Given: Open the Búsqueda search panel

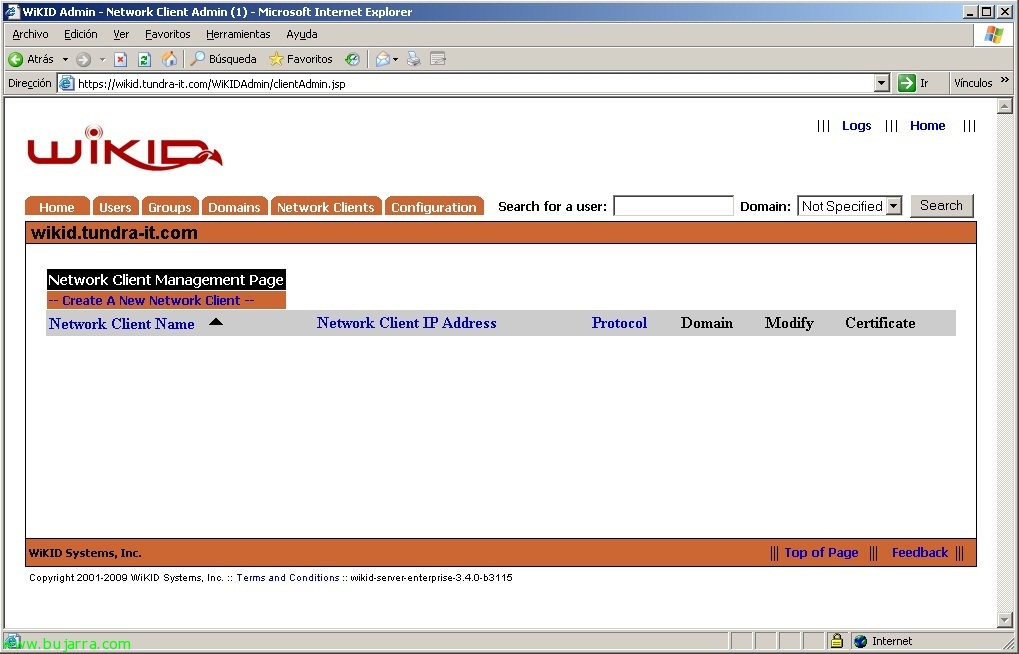Looking at the screenshot, I should [x=223, y=59].
